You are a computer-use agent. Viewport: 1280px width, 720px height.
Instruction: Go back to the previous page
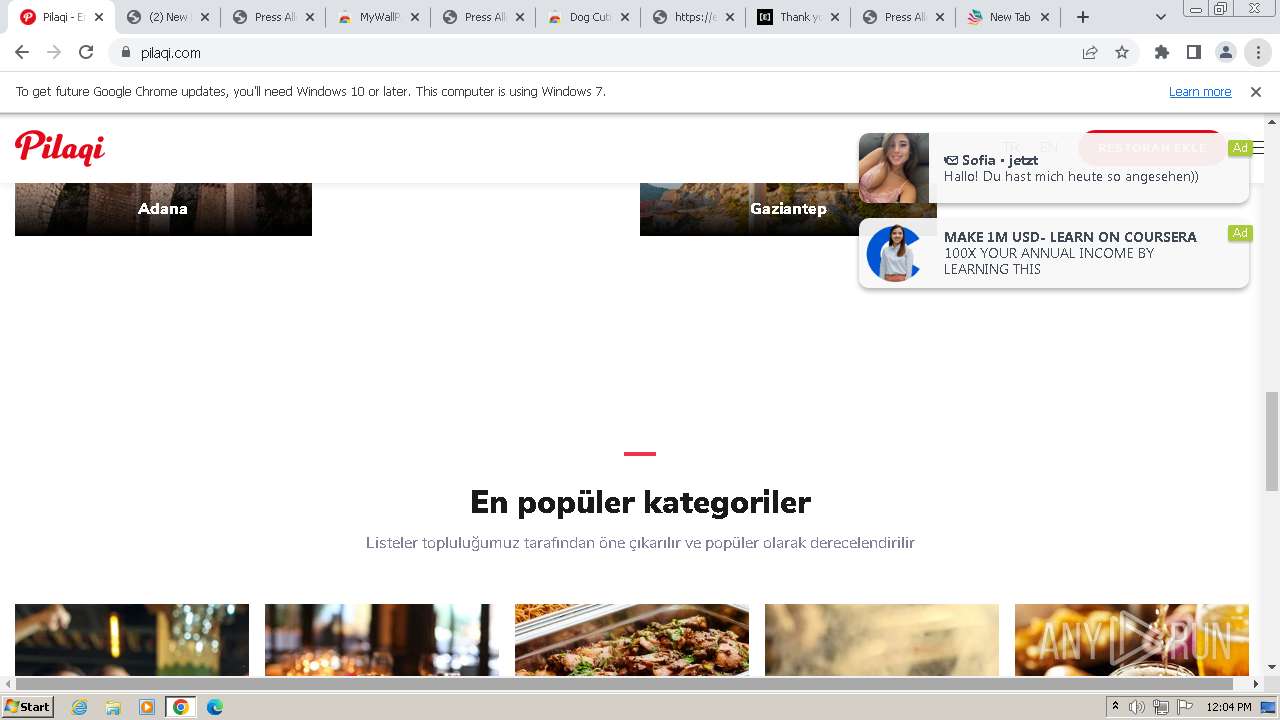22,53
